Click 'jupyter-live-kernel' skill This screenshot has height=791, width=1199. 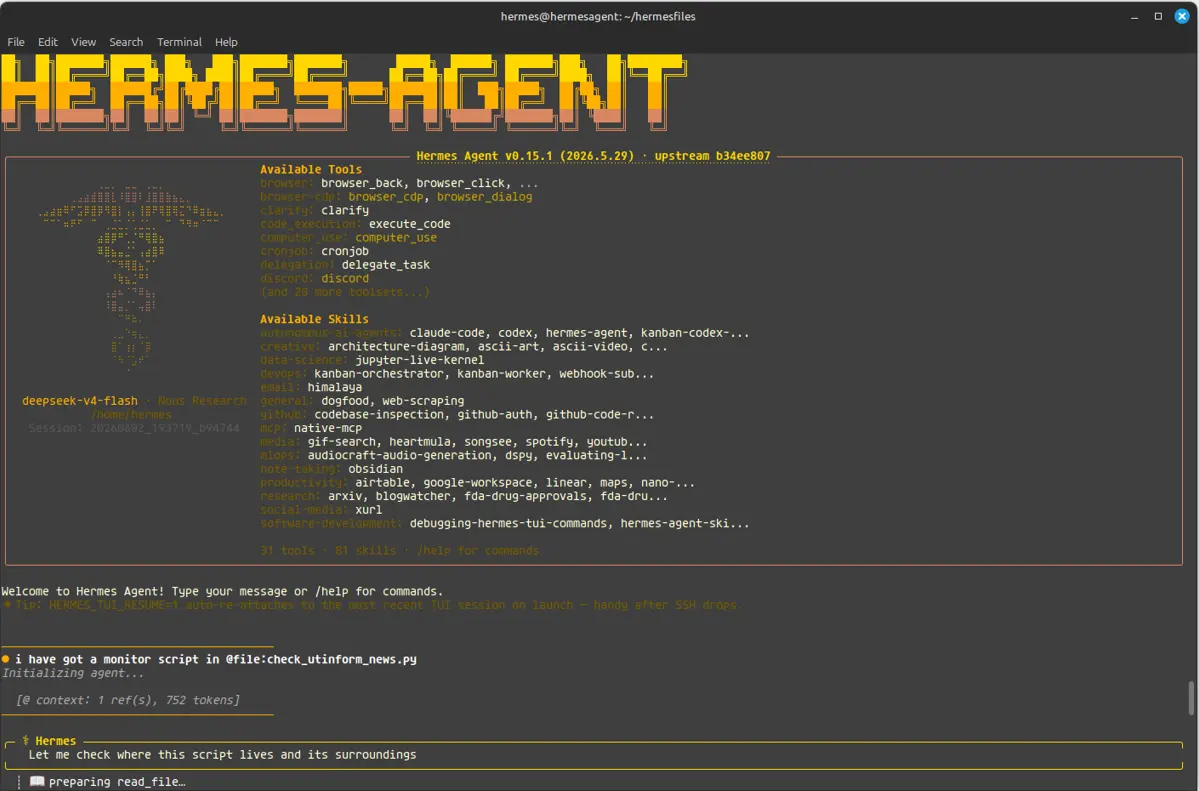pos(420,360)
